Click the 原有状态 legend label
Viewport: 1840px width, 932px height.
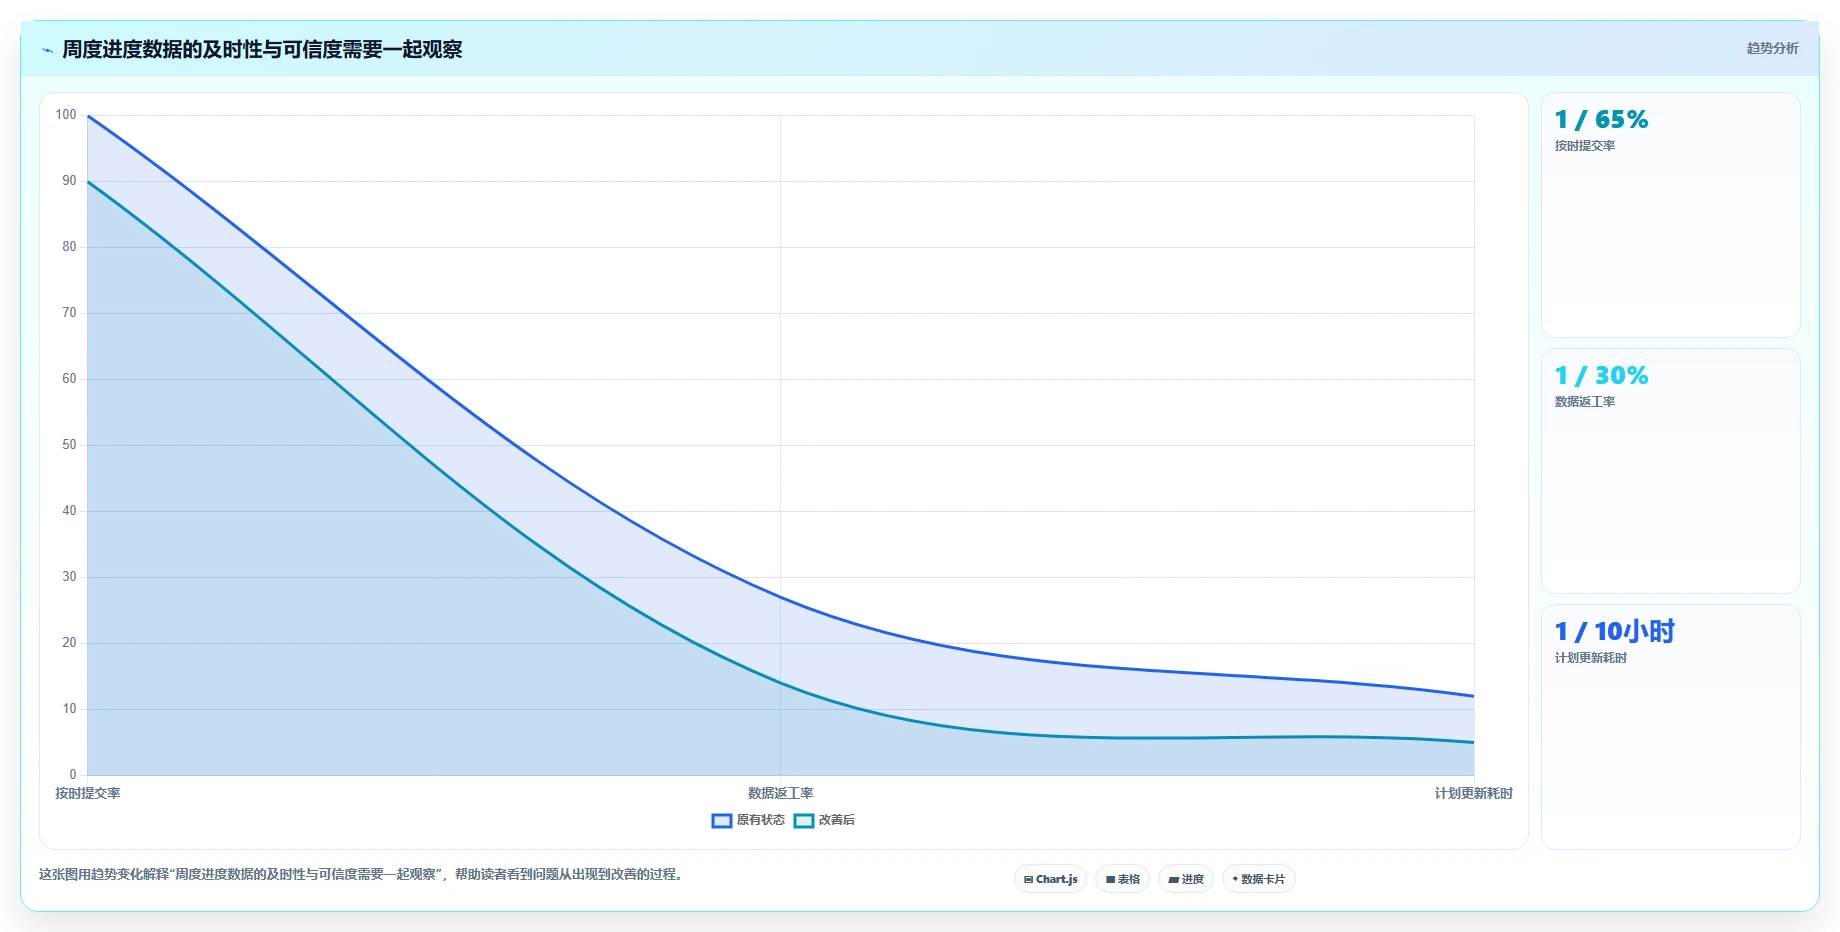pos(761,820)
